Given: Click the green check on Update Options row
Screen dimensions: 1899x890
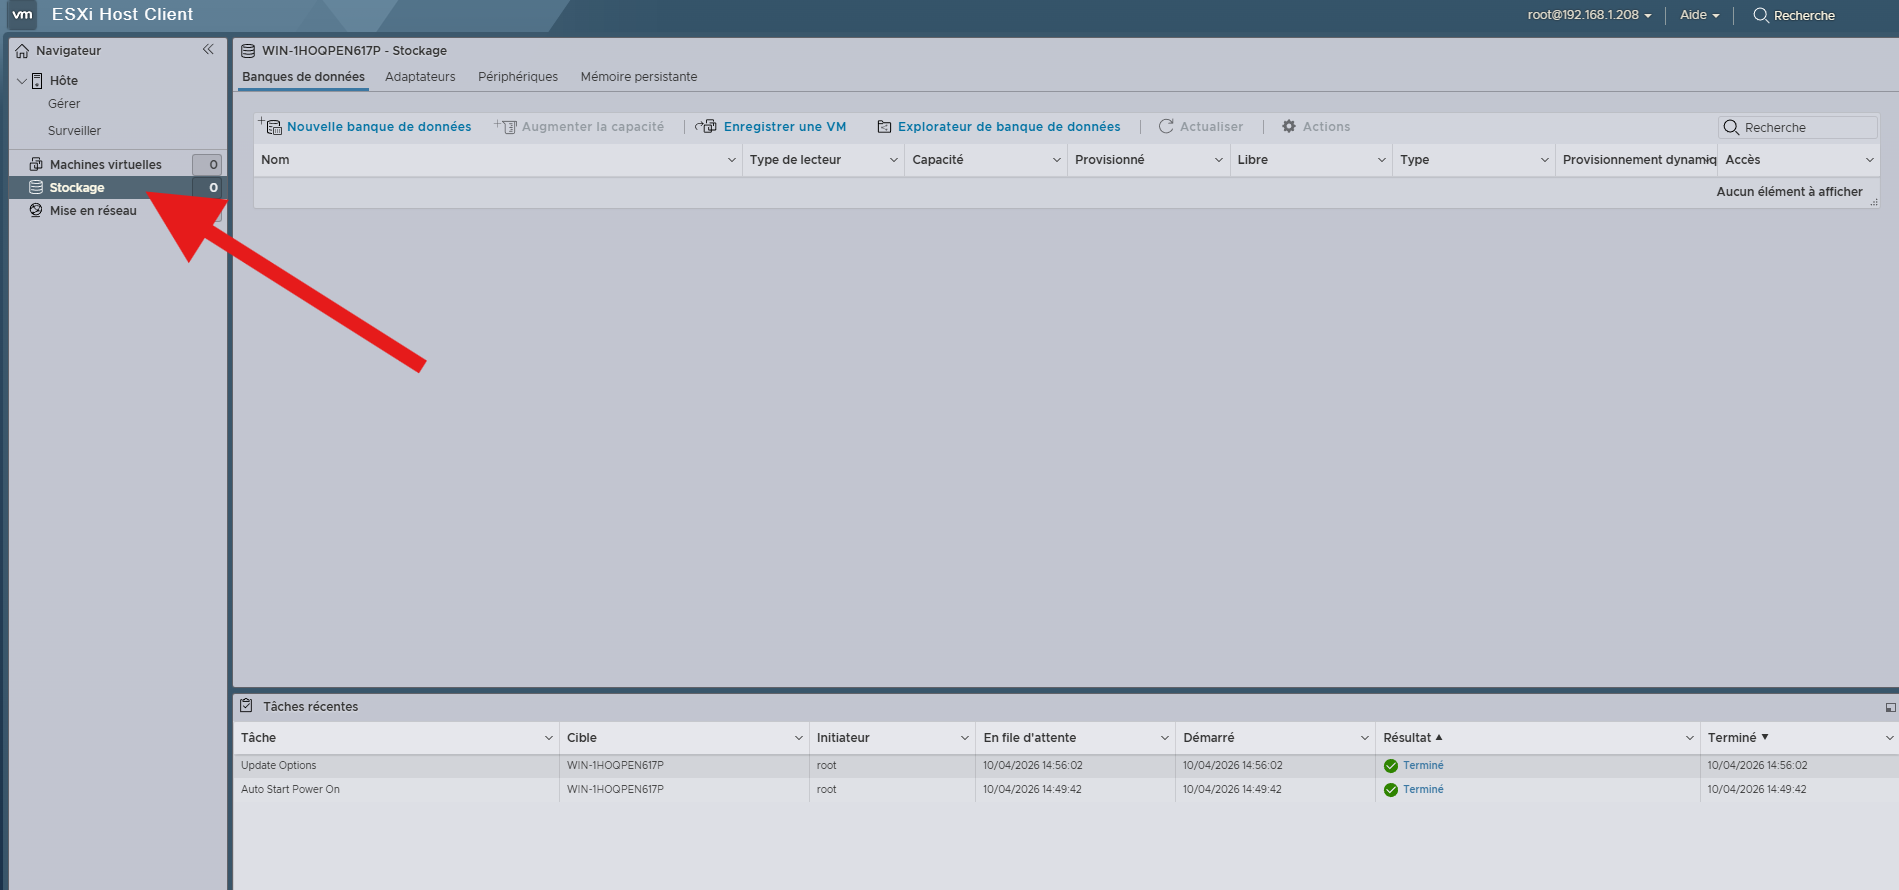Looking at the screenshot, I should (x=1390, y=766).
